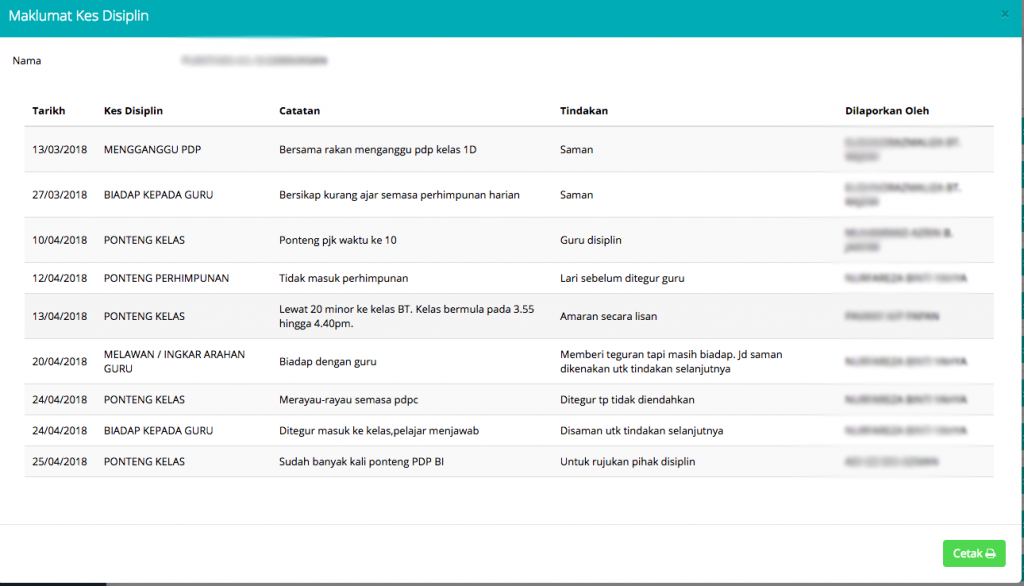This screenshot has height=586, width=1024.
Task: Click the Tarikh column header
Action: click(48, 111)
